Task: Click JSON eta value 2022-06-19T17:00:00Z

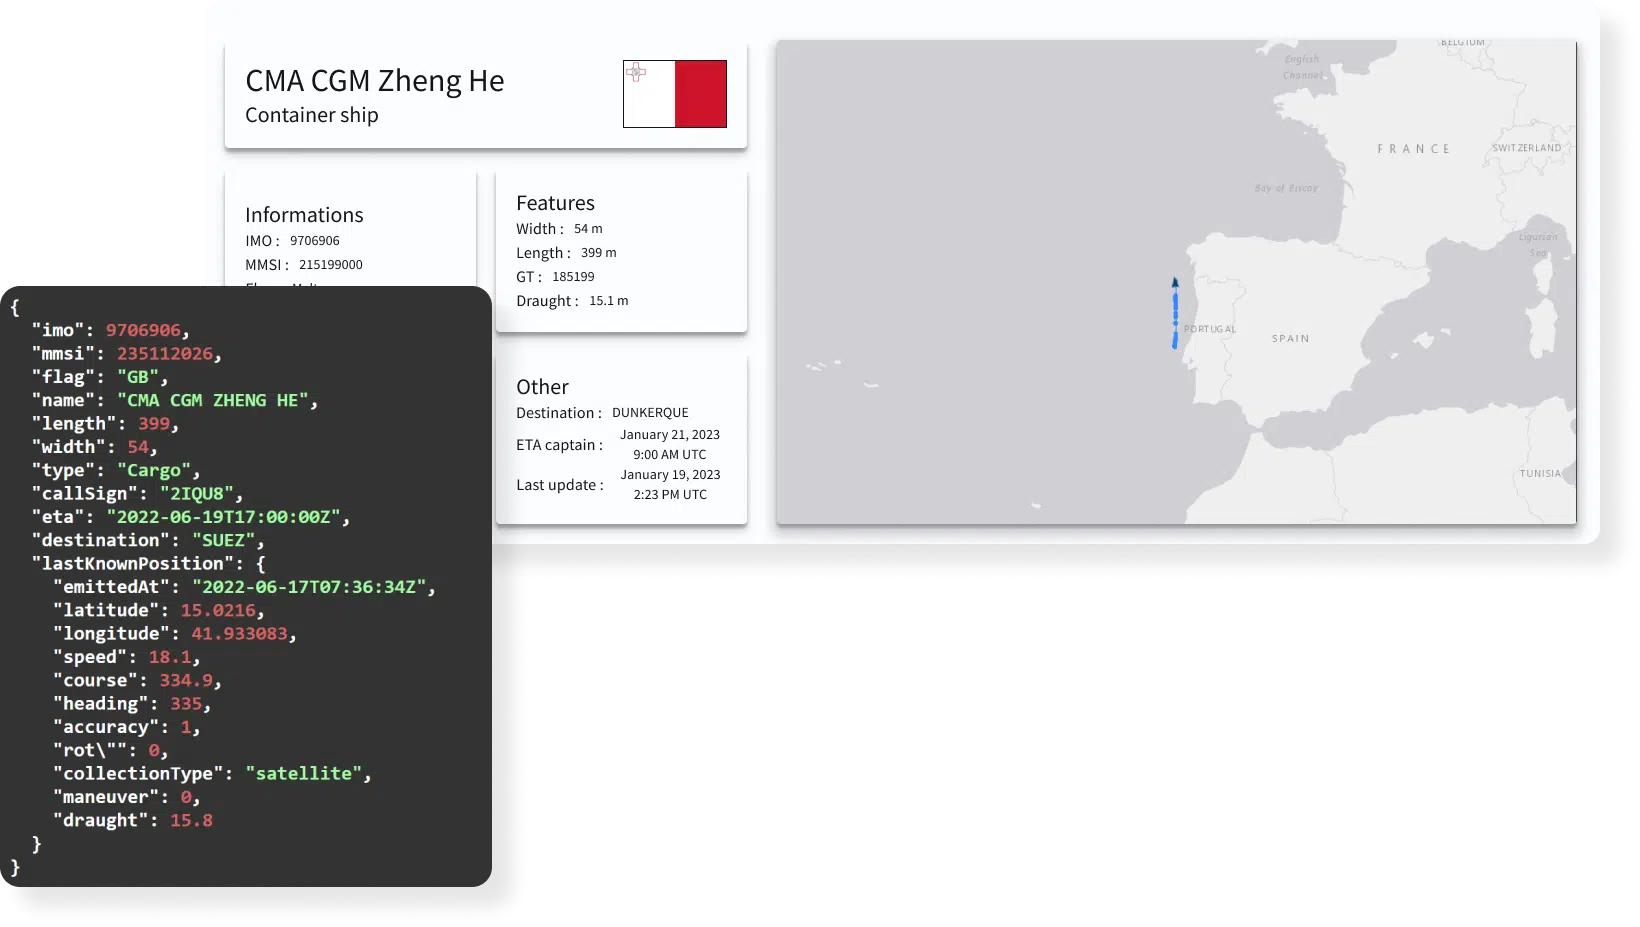Action: click(x=224, y=517)
